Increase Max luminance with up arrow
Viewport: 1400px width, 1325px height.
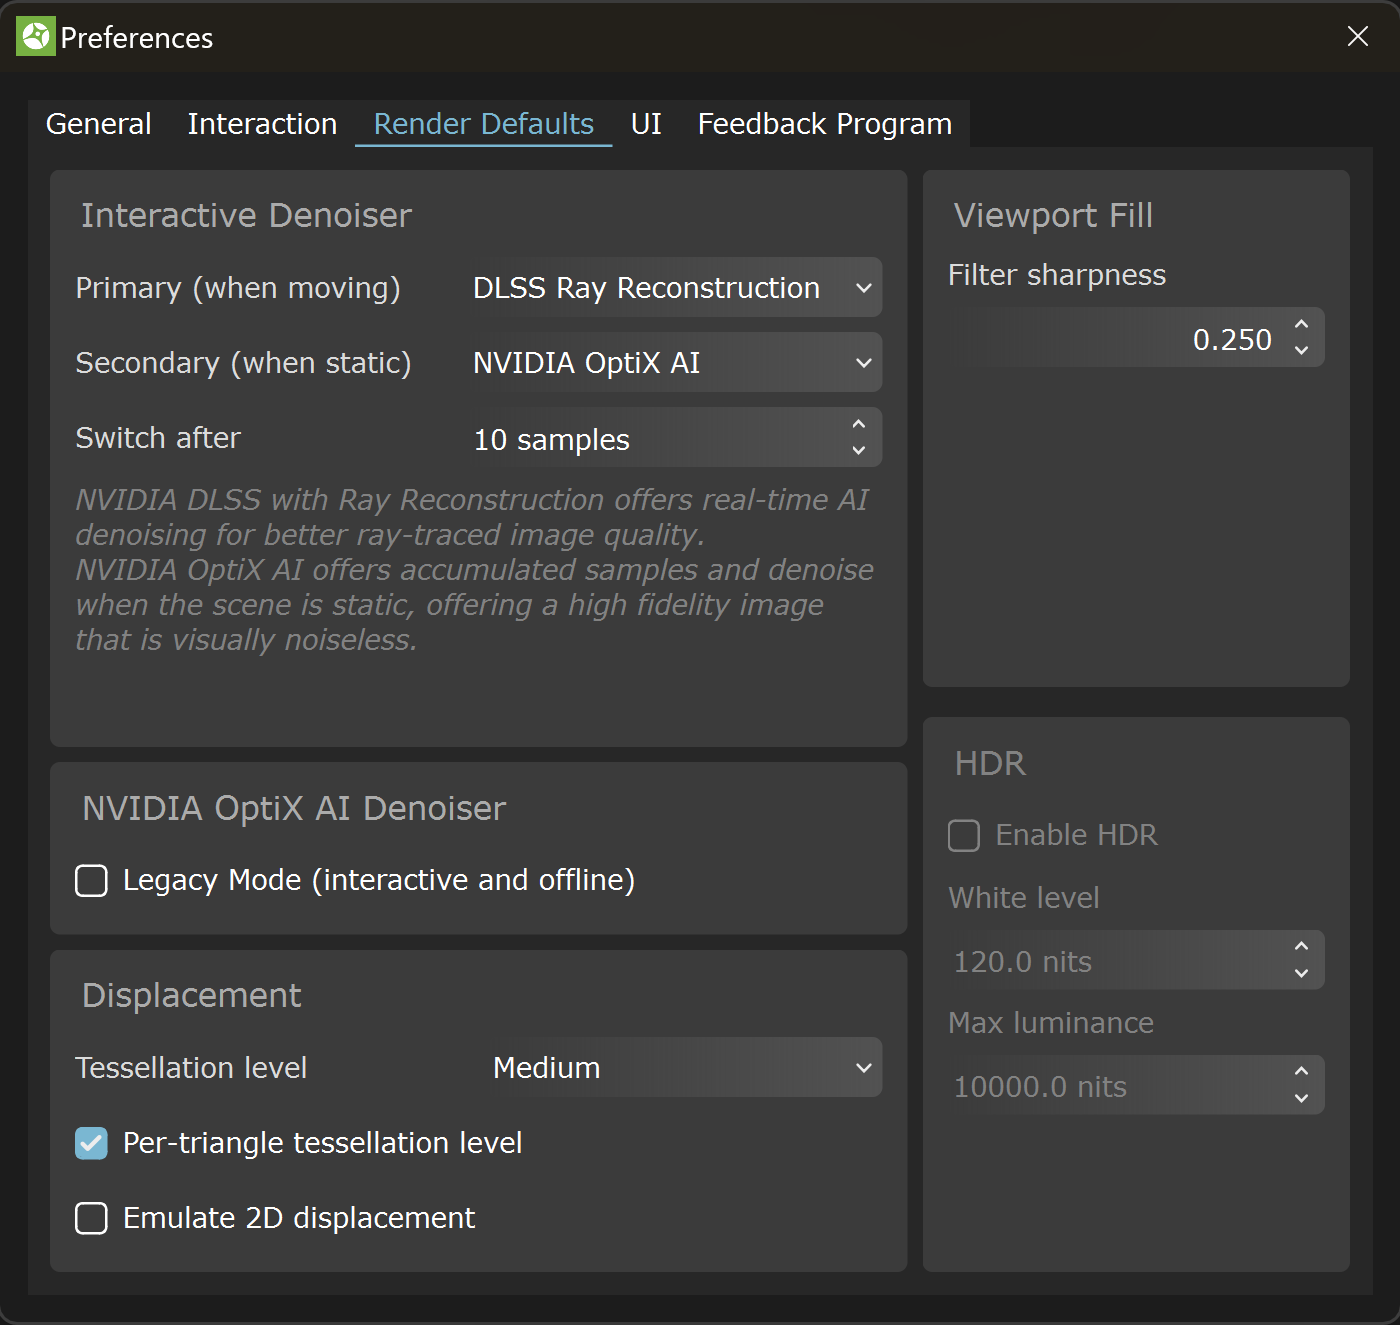point(1301,1072)
